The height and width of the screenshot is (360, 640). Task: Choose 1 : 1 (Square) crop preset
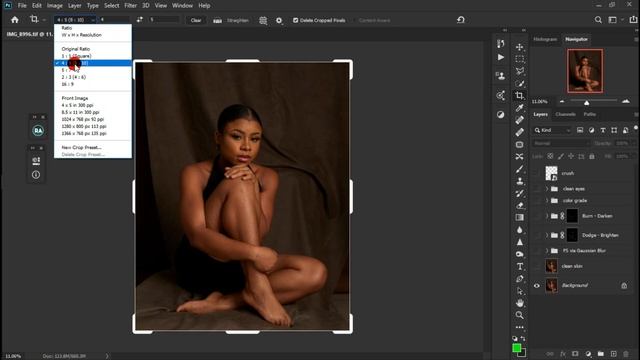(x=76, y=56)
